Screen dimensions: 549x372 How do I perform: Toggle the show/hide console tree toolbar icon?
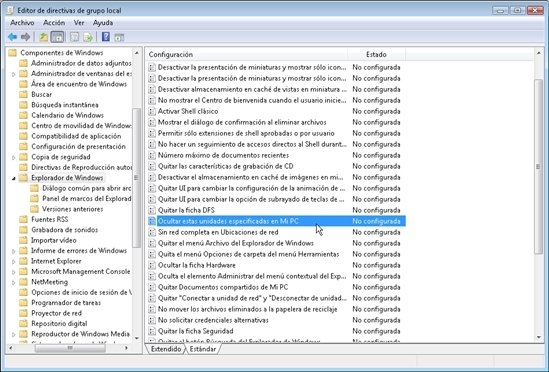[57, 37]
